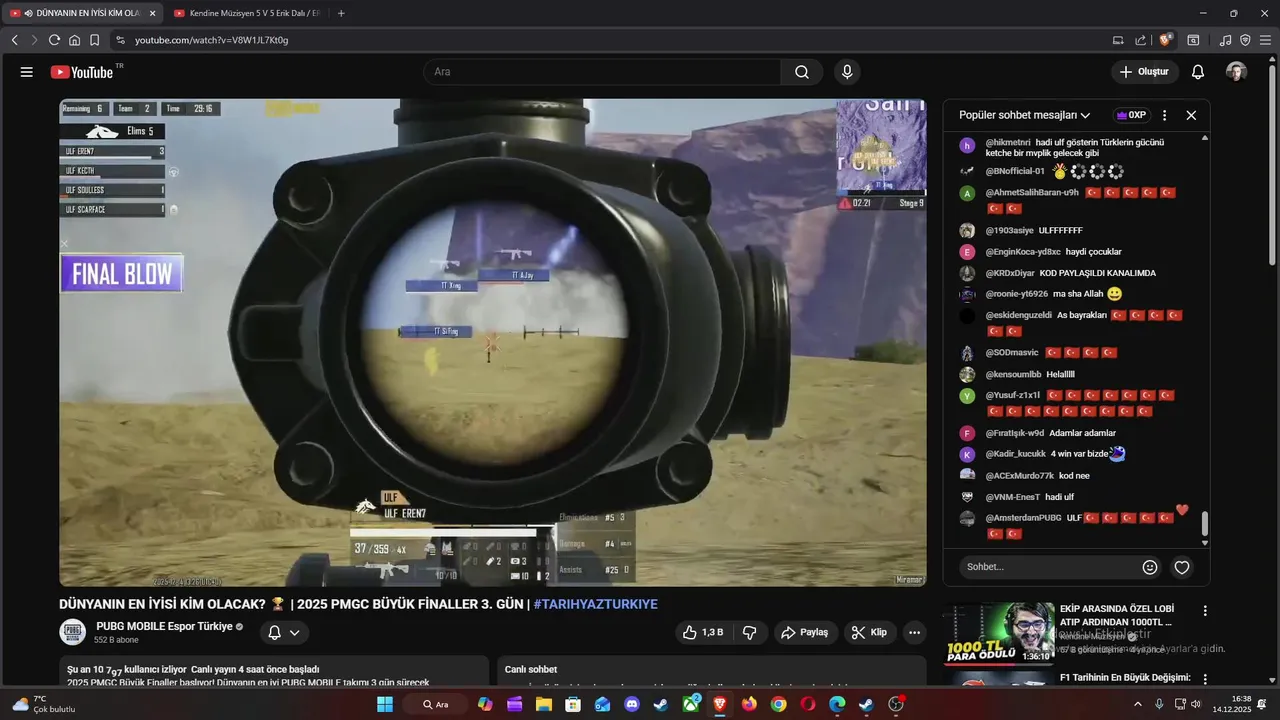The height and width of the screenshot is (720, 1280).
Task: Open the YouTube guide hamburger menu
Action: point(27,72)
